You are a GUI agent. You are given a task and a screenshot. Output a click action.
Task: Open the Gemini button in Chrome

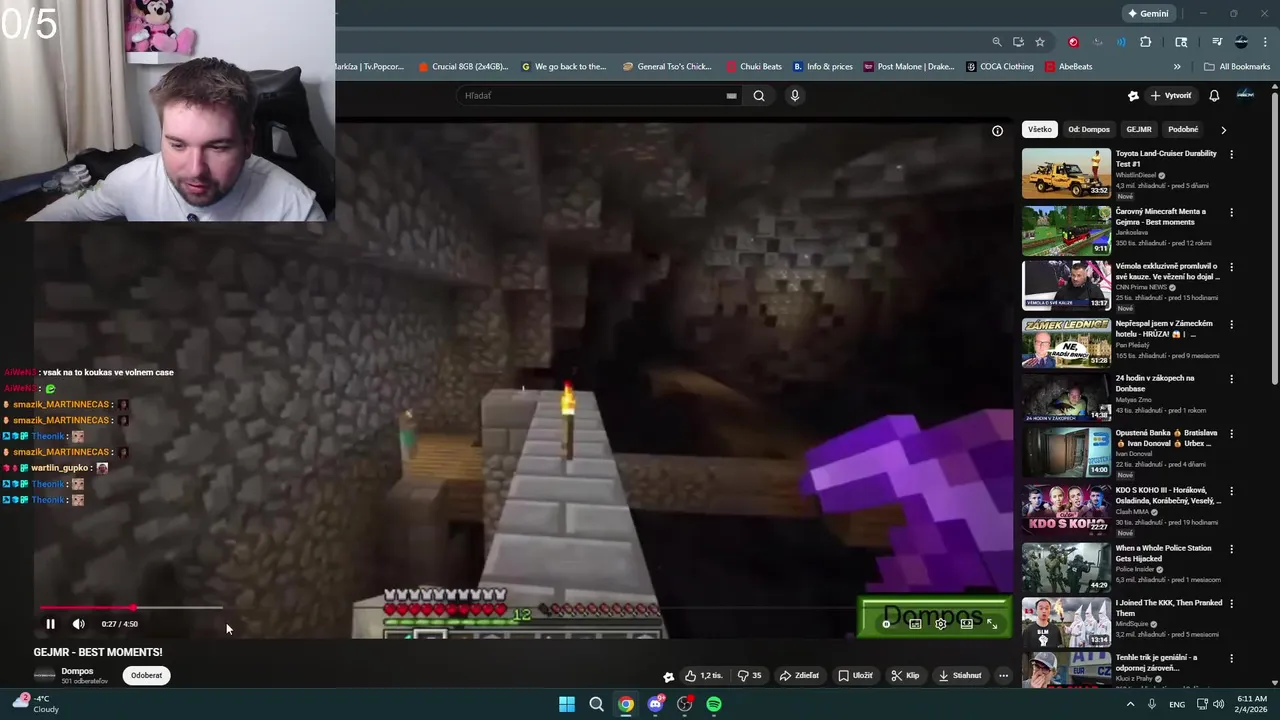(1148, 14)
